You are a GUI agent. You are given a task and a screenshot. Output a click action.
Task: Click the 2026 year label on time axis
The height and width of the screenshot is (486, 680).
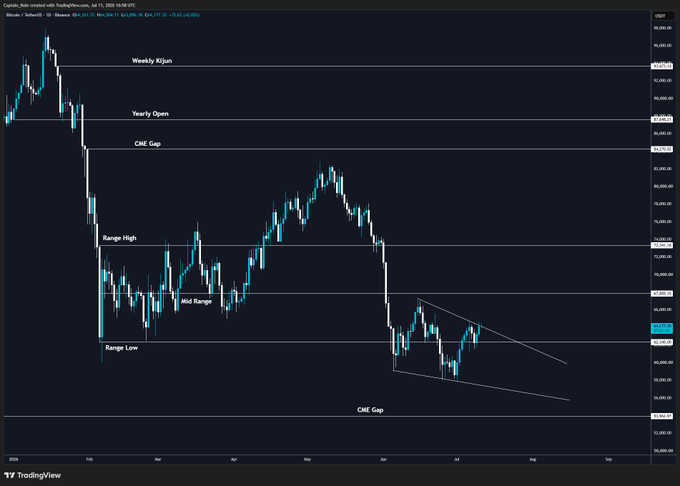pos(13,459)
